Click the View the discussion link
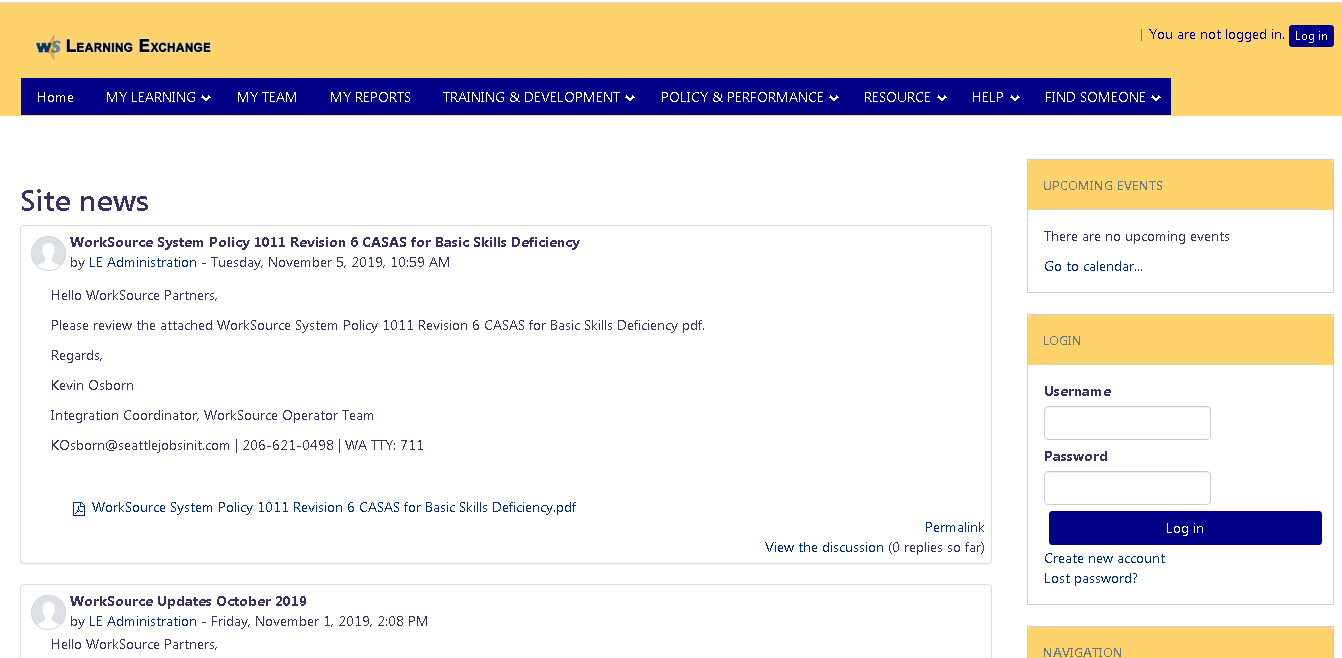This screenshot has height=658, width=1342. (x=824, y=547)
